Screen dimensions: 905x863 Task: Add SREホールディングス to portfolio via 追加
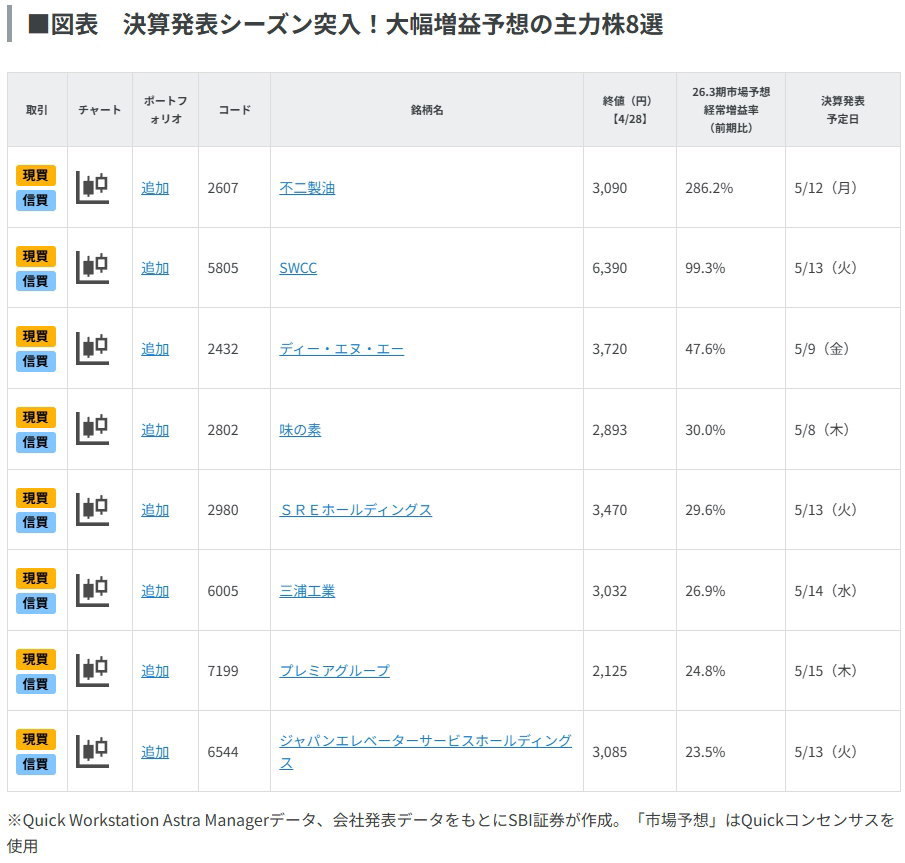click(155, 510)
